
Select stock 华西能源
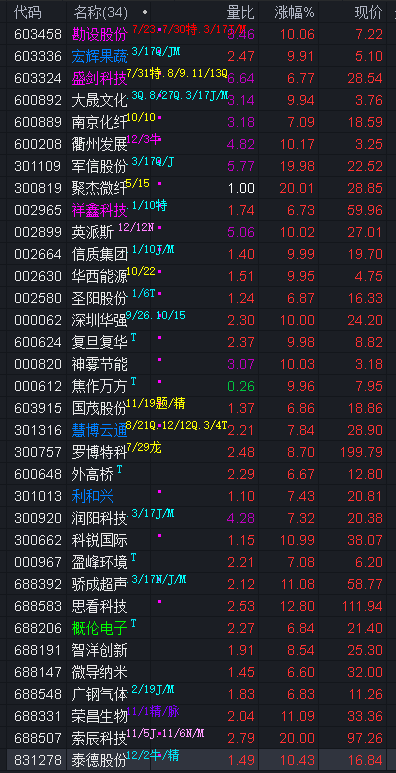[x=100, y=276]
